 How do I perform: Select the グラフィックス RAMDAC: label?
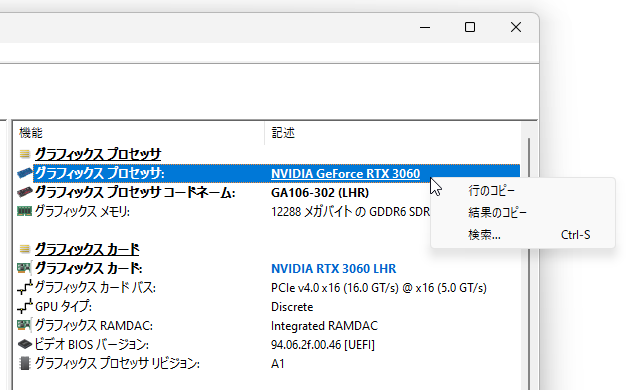tap(94, 326)
